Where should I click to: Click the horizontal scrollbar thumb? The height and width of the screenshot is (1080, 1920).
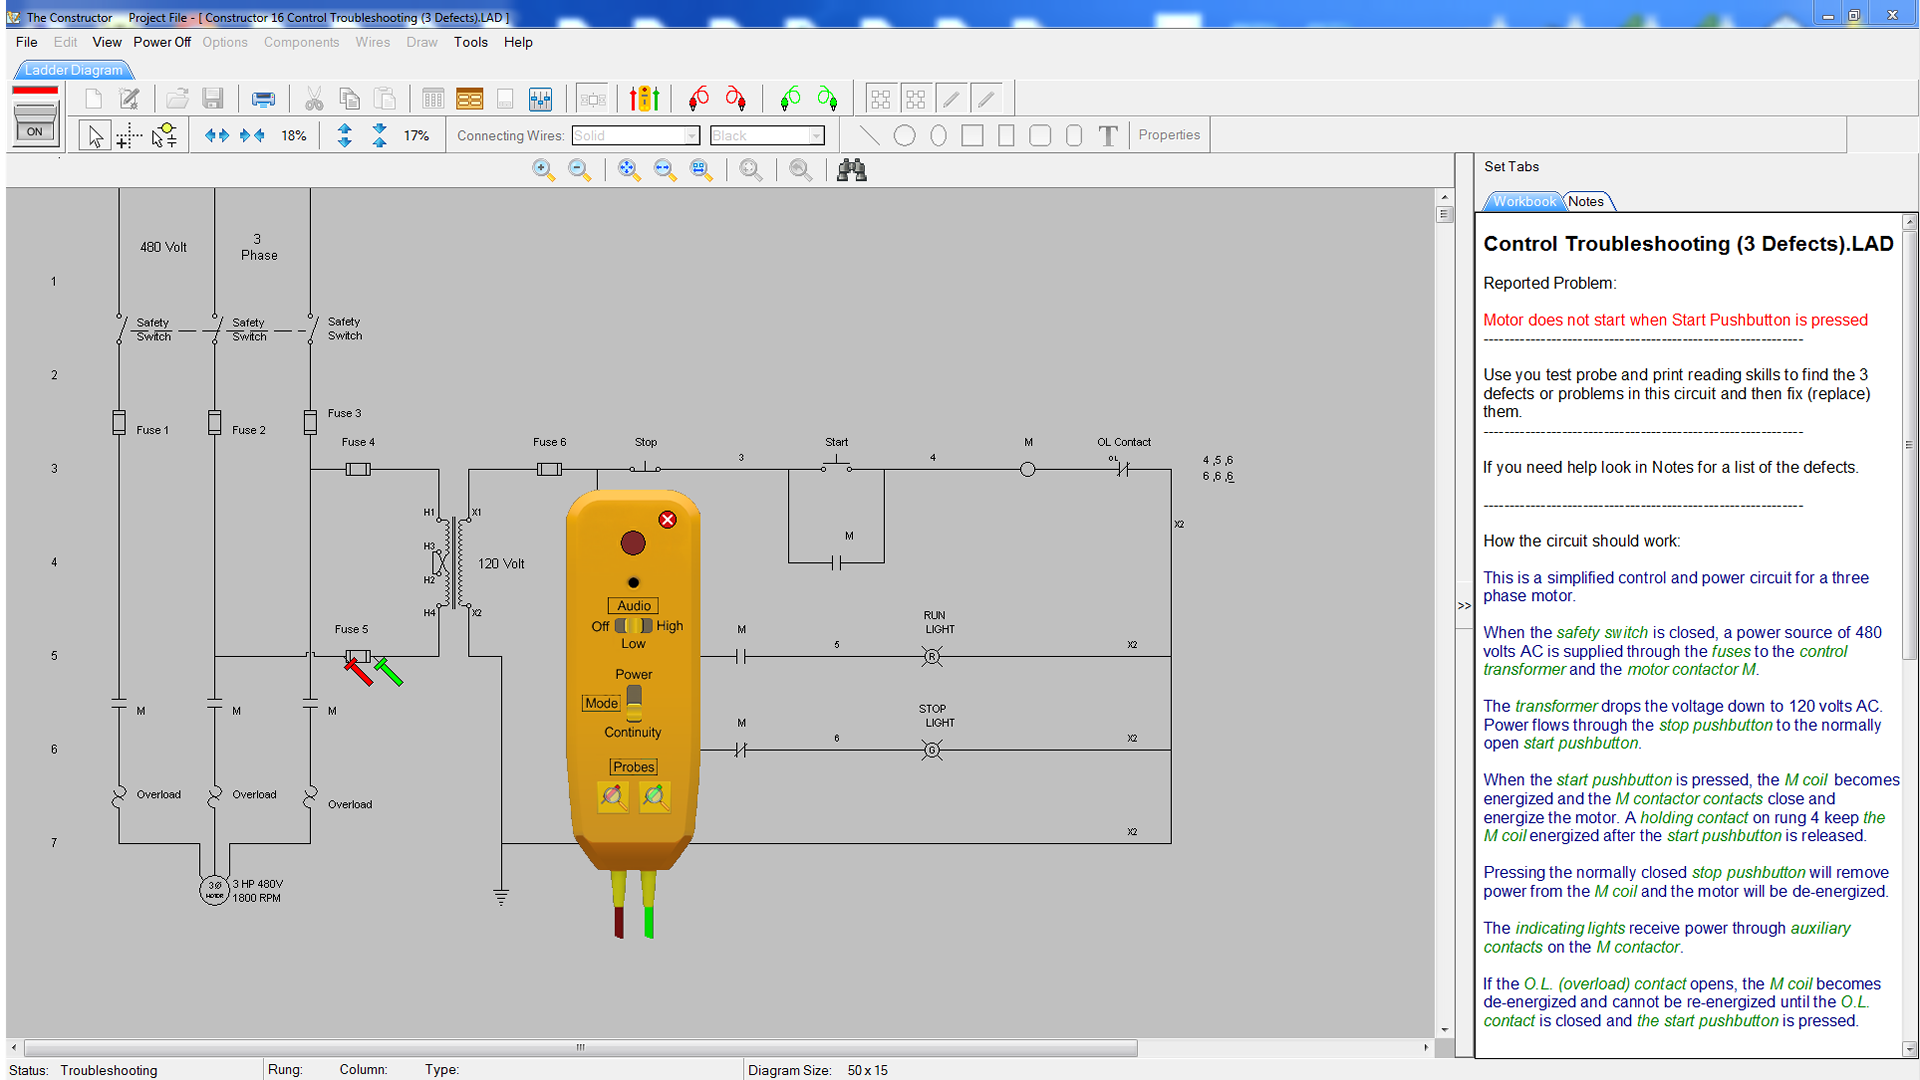coord(580,1048)
